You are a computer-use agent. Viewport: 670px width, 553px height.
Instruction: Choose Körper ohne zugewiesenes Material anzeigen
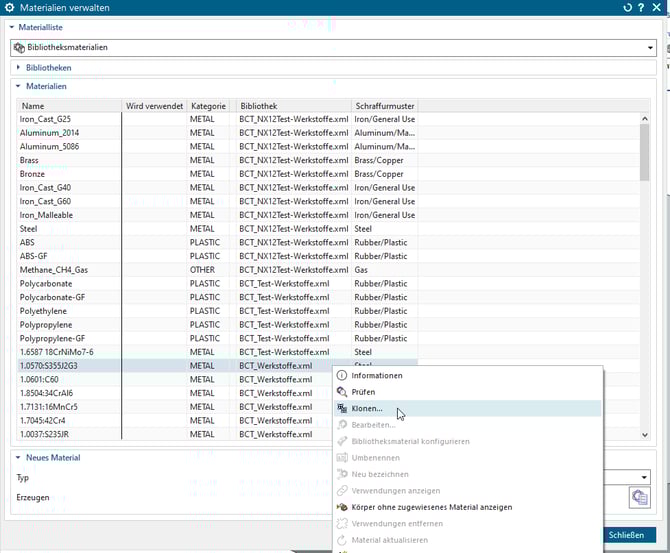click(432, 507)
